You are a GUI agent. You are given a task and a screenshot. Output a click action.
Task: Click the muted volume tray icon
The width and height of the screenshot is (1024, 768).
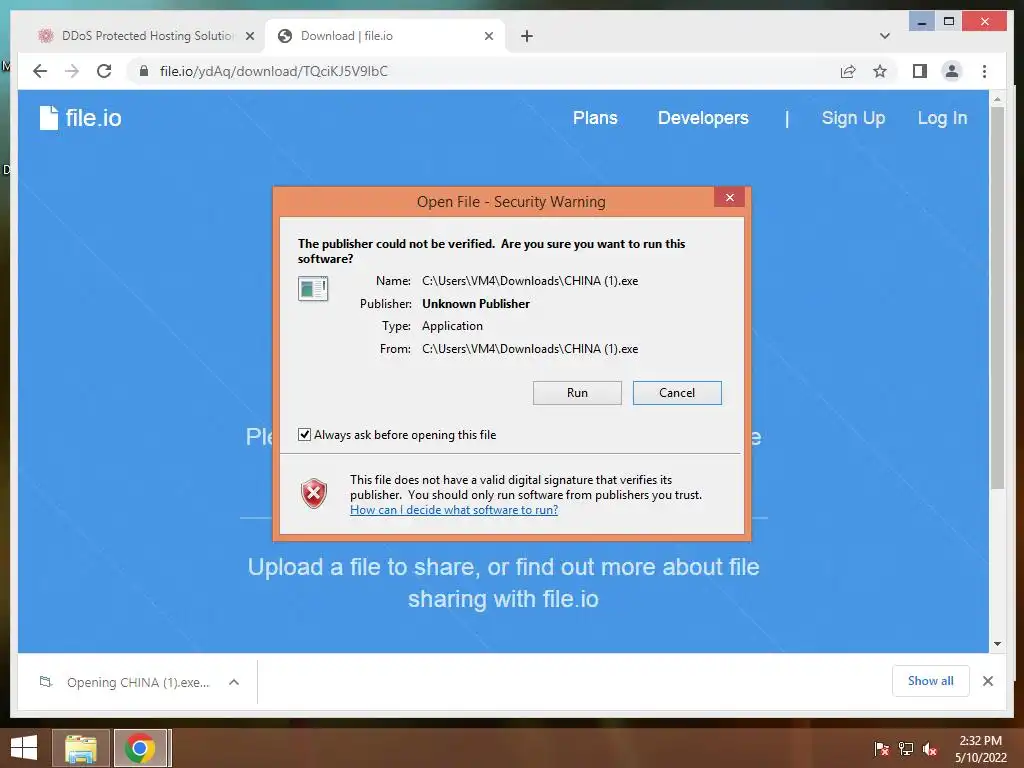click(930, 749)
